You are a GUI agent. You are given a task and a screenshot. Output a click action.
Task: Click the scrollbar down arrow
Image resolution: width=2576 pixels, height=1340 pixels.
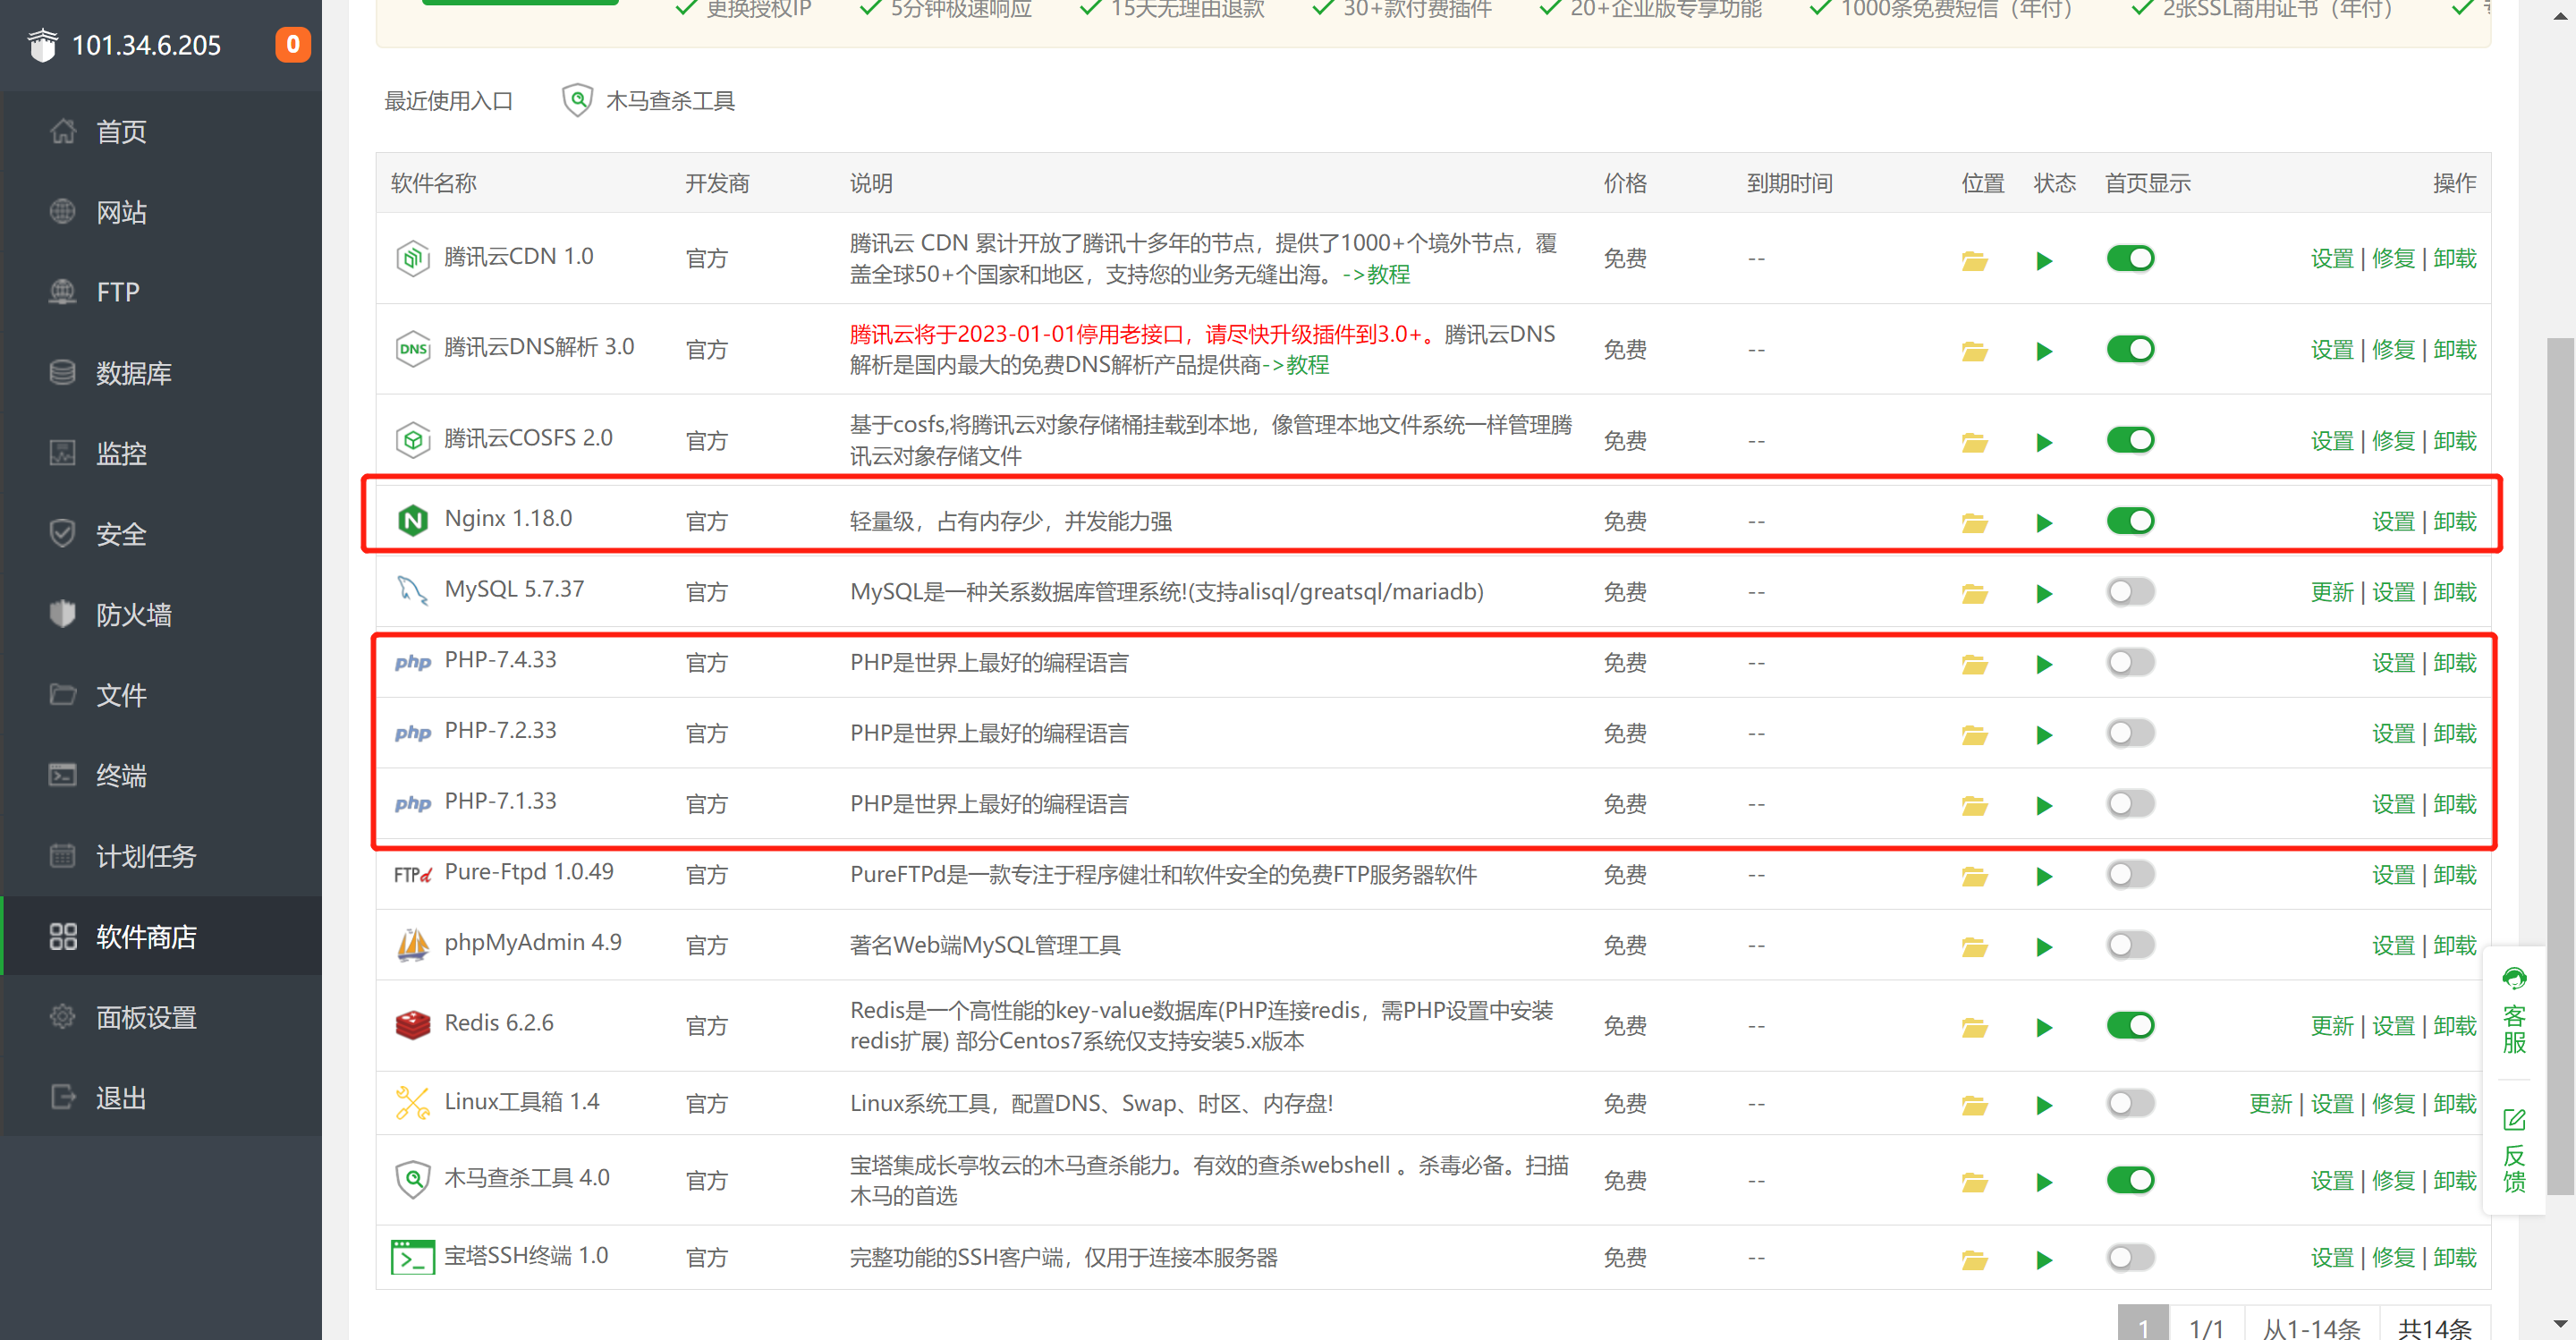click(x=2560, y=1324)
